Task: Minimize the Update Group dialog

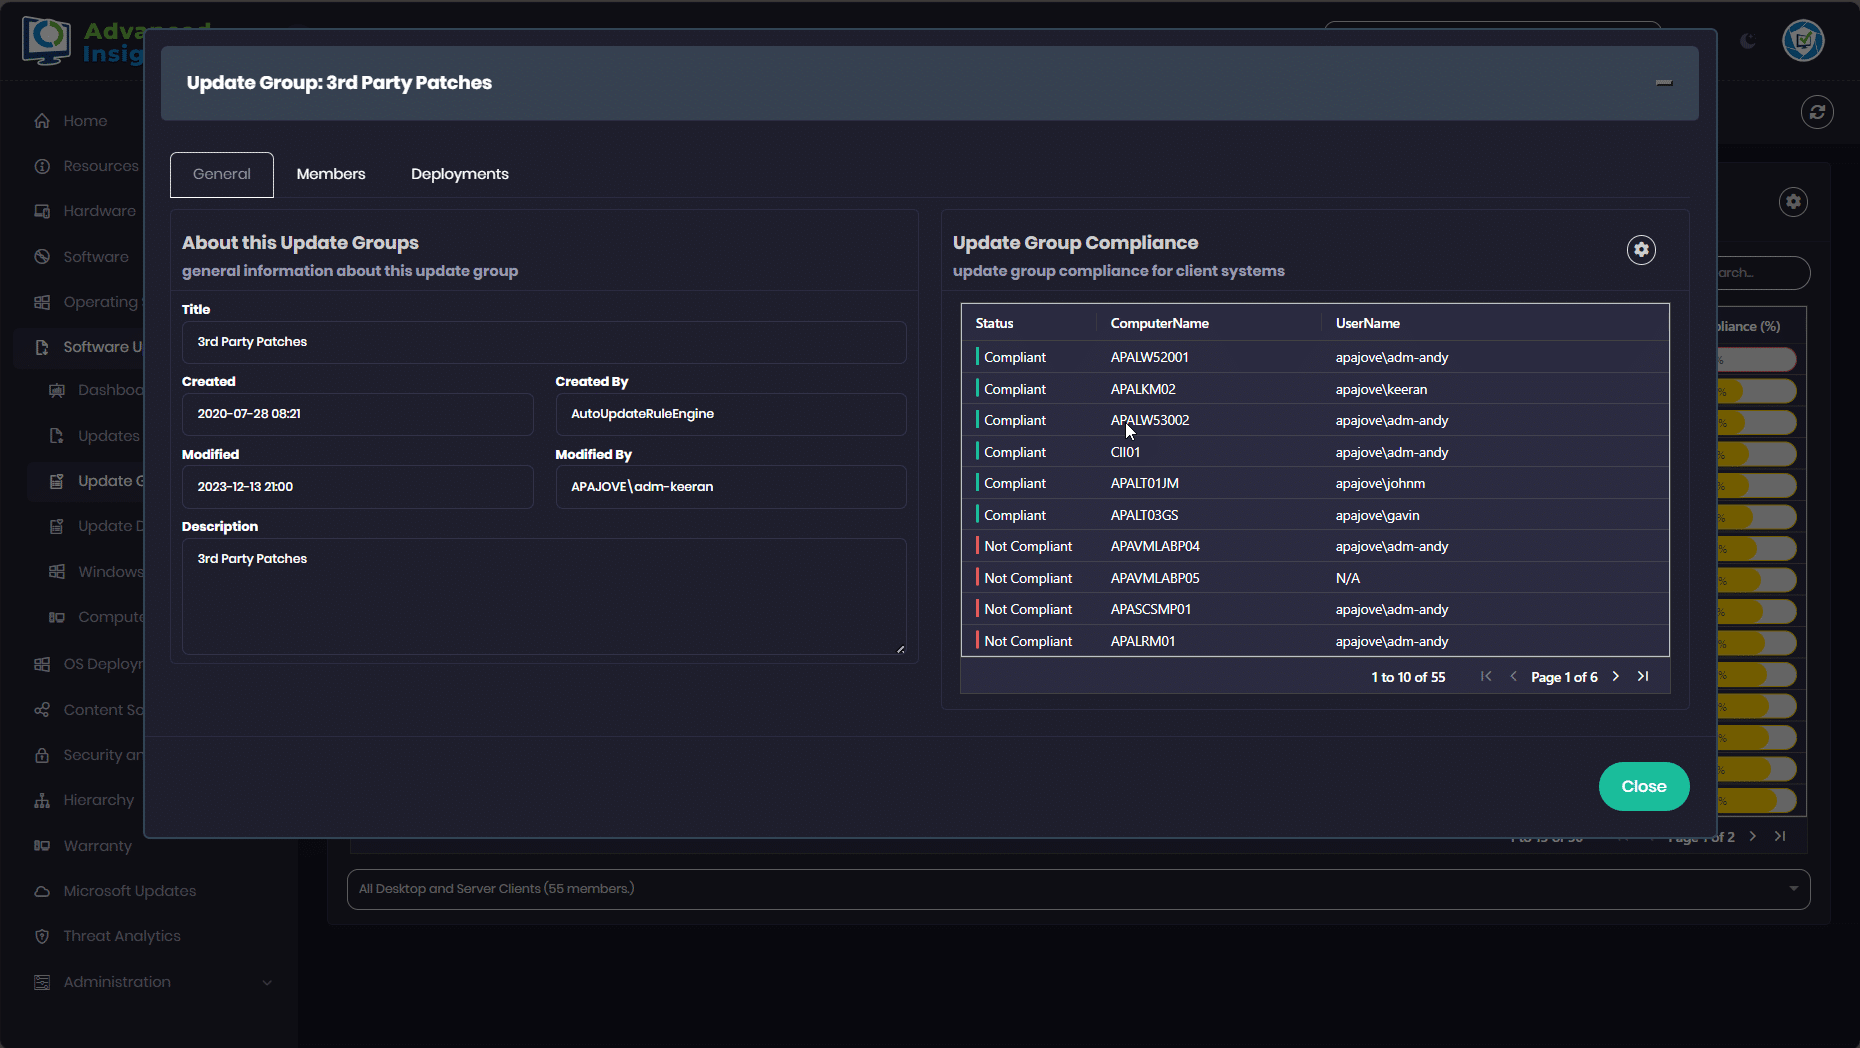Action: [x=1664, y=83]
